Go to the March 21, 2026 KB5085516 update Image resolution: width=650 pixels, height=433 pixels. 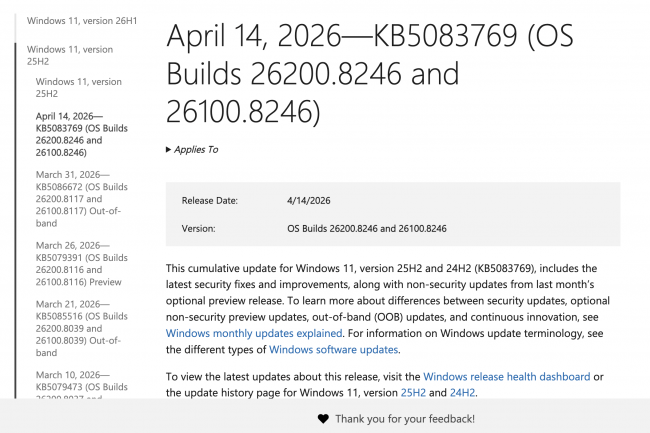[82, 326]
